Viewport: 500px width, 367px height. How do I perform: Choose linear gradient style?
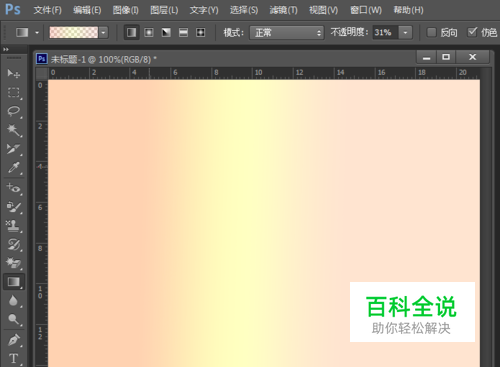[132, 32]
